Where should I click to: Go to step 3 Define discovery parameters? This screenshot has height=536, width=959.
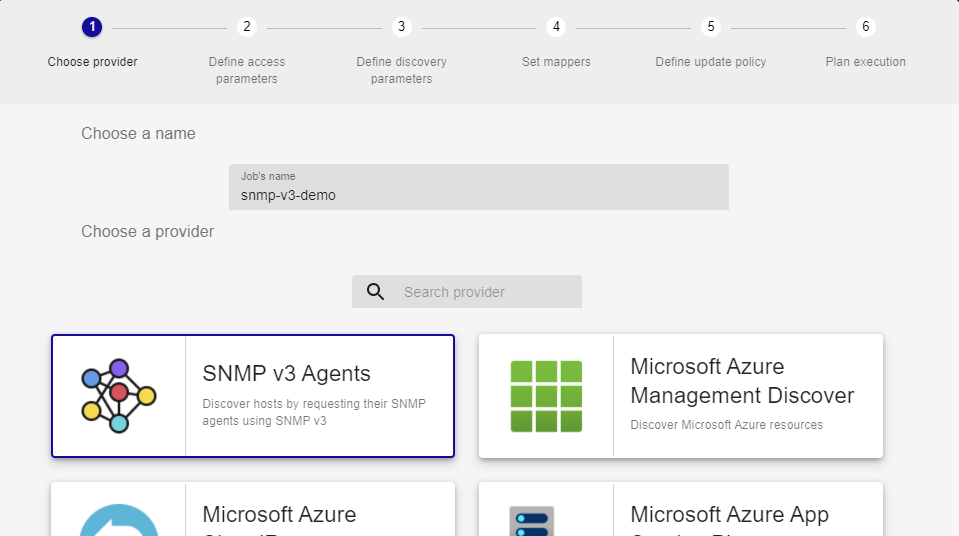(401, 27)
